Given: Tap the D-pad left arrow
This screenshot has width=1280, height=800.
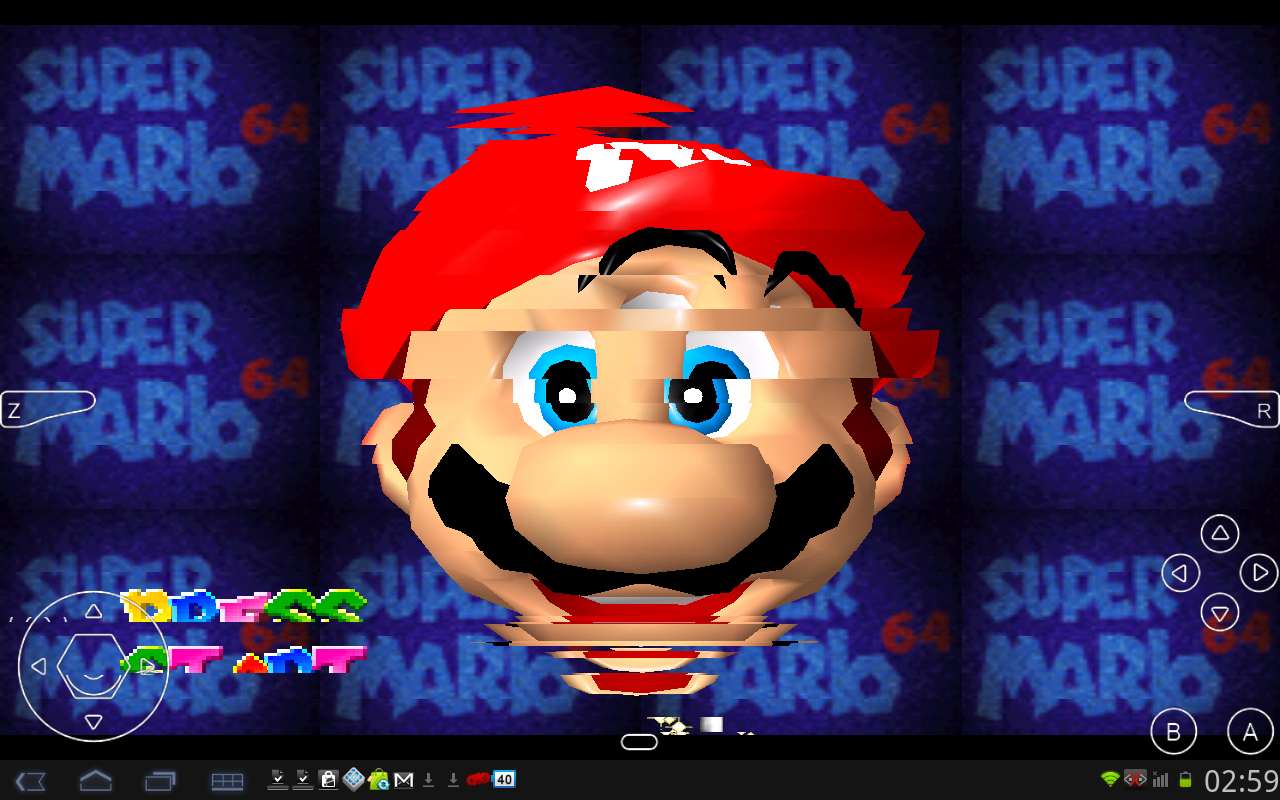Looking at the screenshot, I should coord(38,666).
